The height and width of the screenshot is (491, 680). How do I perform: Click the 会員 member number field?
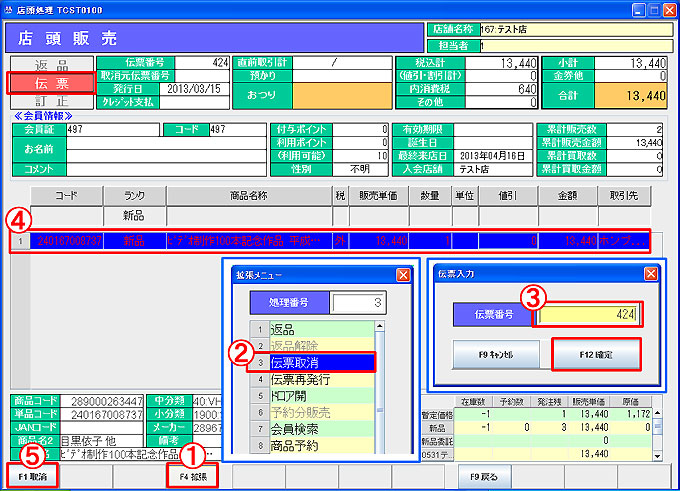pyautogui.click(x=111, y=130)
